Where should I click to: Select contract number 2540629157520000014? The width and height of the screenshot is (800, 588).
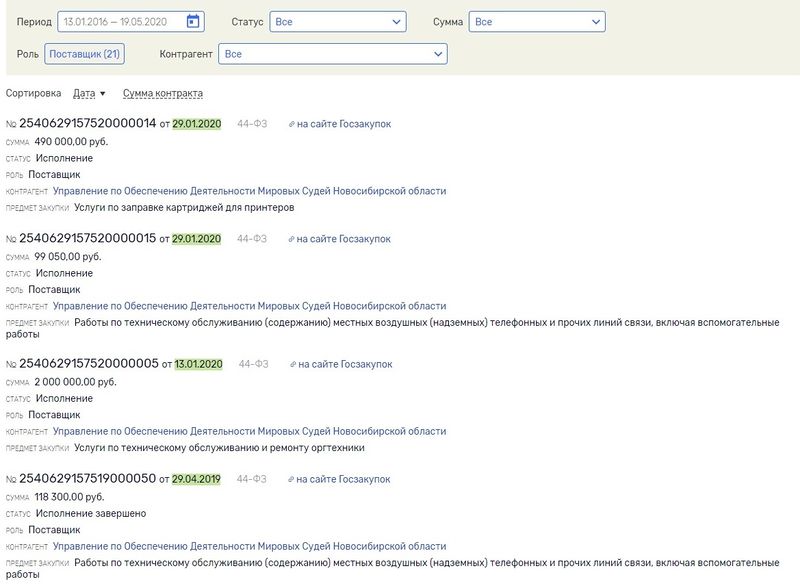[x=87, y=123]
